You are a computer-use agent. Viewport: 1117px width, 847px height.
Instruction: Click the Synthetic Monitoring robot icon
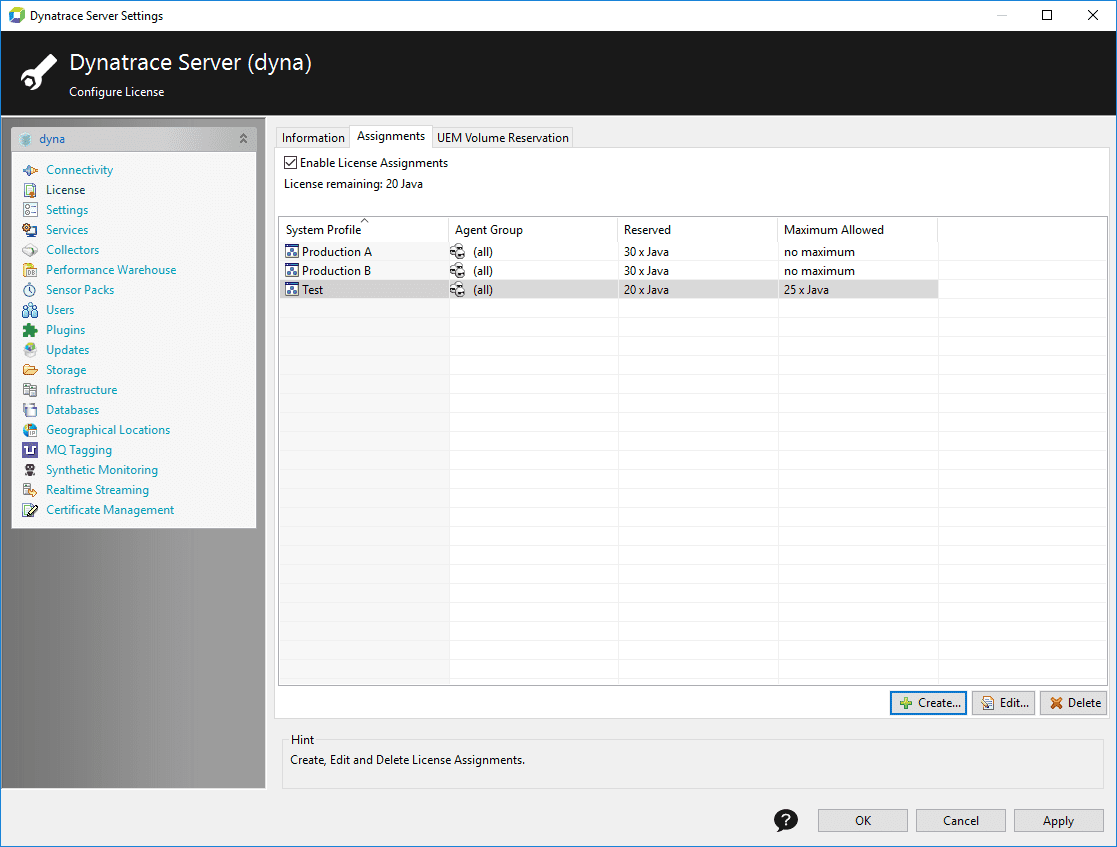tap(30, 470)
